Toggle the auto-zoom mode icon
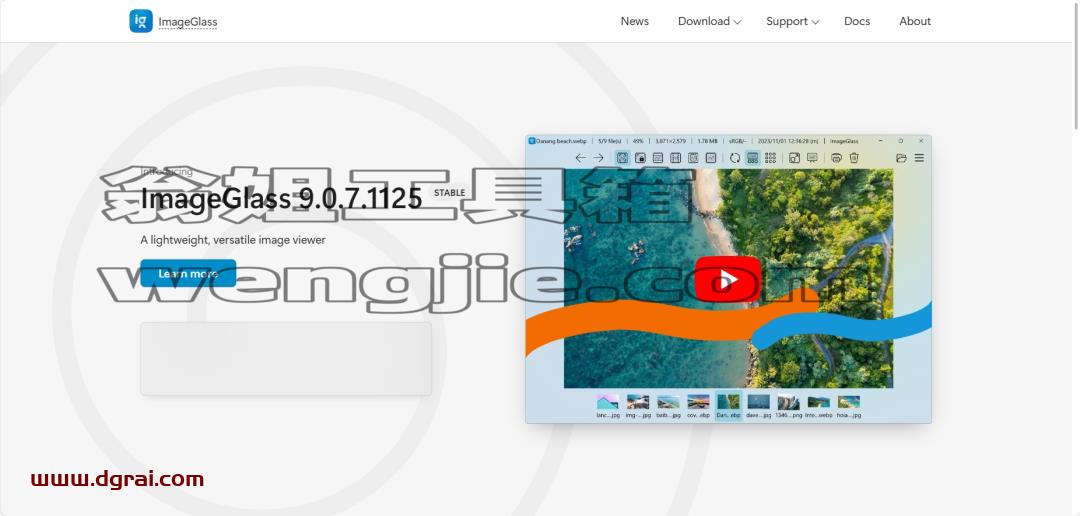1080x516 pixels. click(x=622, y=158)
